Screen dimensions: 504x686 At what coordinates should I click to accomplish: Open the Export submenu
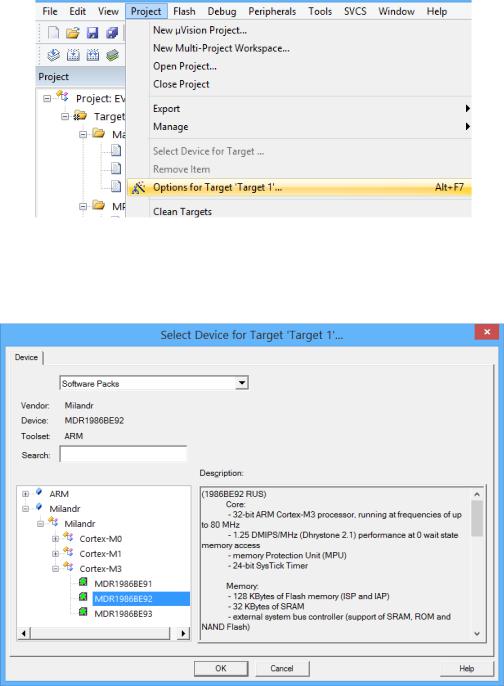299,108
